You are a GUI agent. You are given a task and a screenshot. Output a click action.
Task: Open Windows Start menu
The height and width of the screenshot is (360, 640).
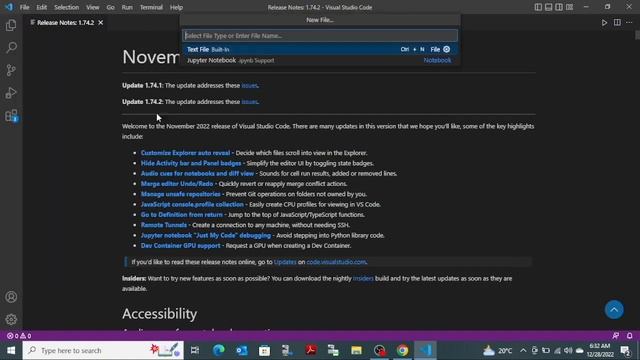point(11,351)
